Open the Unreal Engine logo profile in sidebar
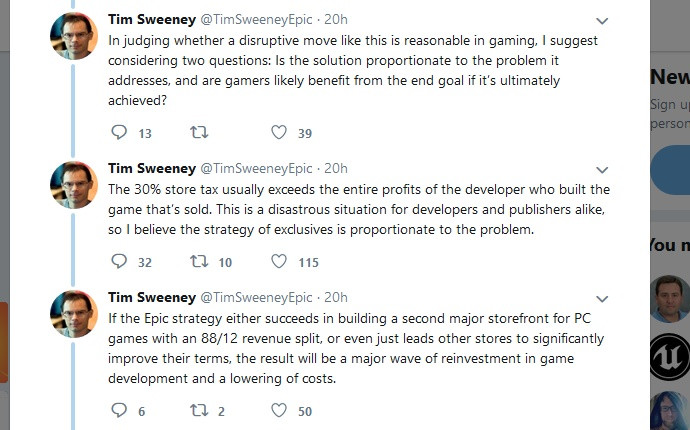The width and height of the screenshot is (690, 430). 669,355
